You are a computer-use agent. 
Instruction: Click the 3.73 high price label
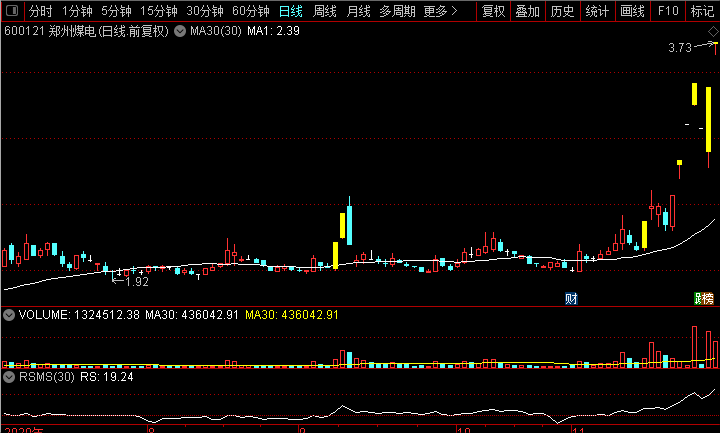pyautogui.click(x=680, y=48)
